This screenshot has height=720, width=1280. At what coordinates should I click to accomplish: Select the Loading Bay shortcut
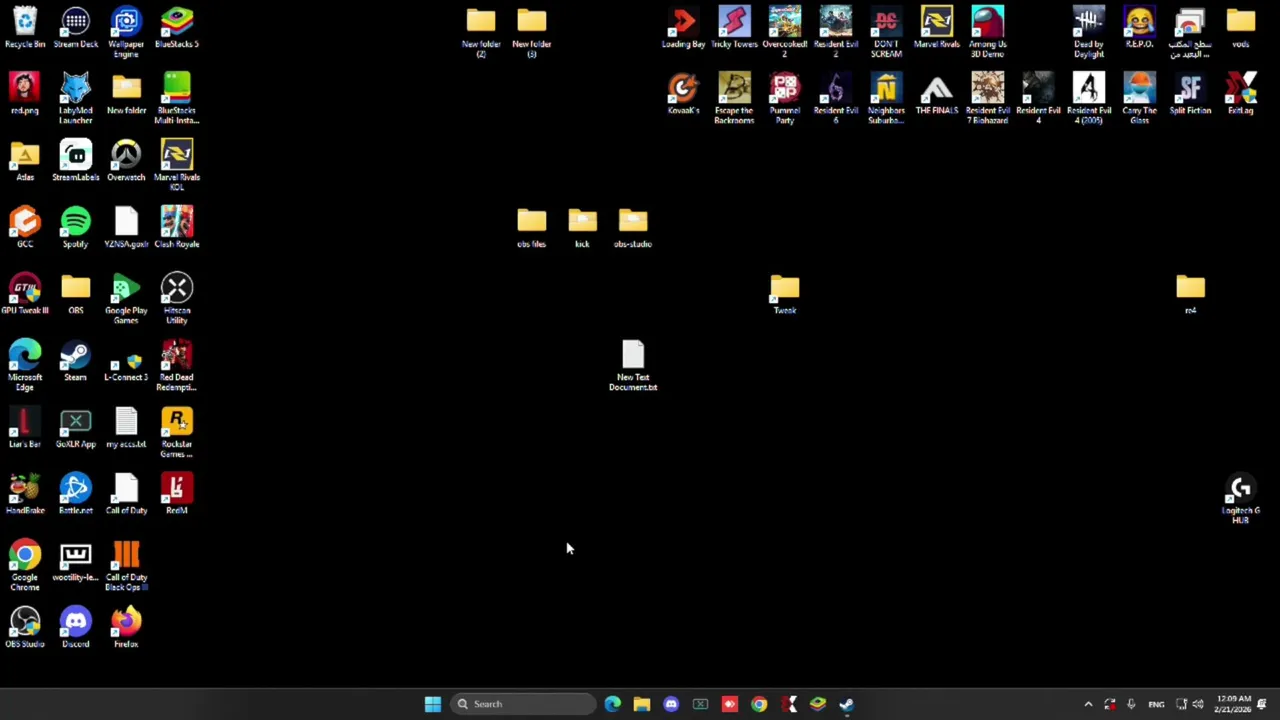click(x=684, y=27)
